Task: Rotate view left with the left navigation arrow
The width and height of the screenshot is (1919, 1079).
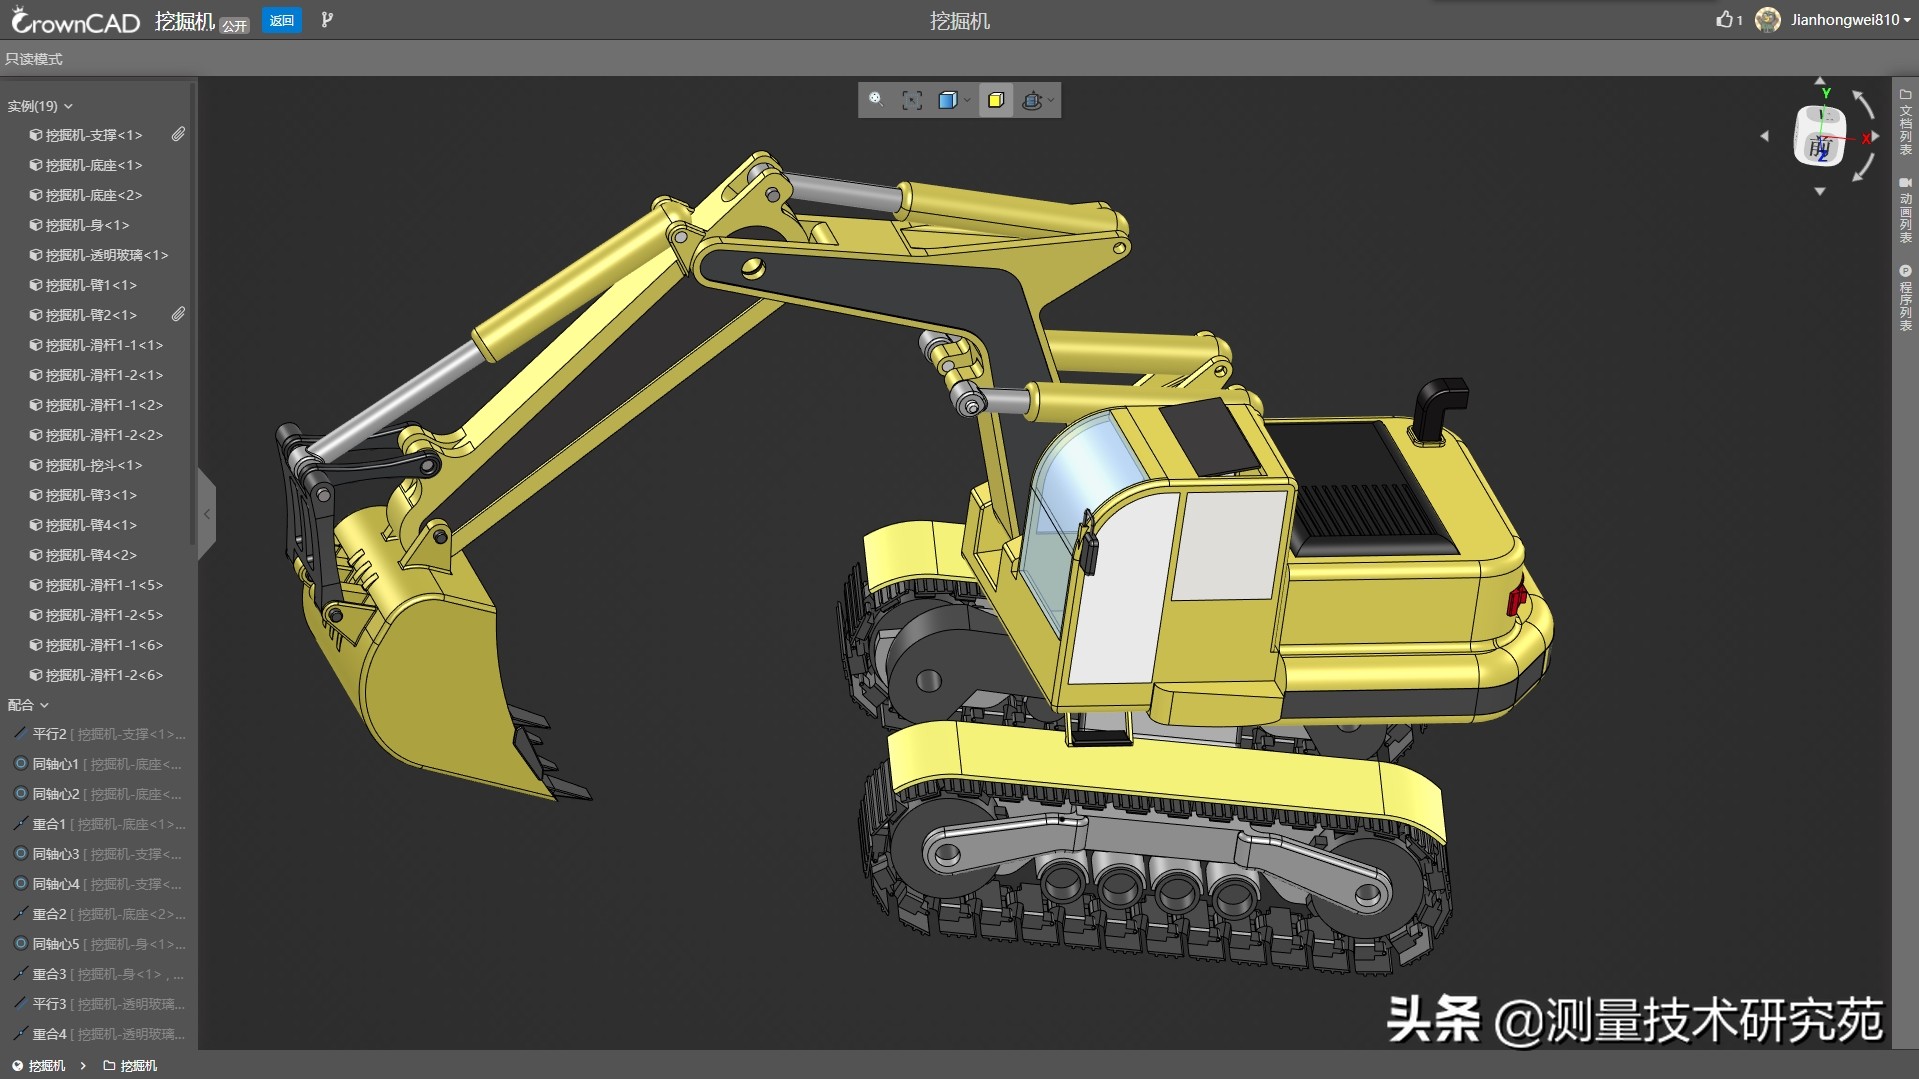Action: tap(1765, 136)
